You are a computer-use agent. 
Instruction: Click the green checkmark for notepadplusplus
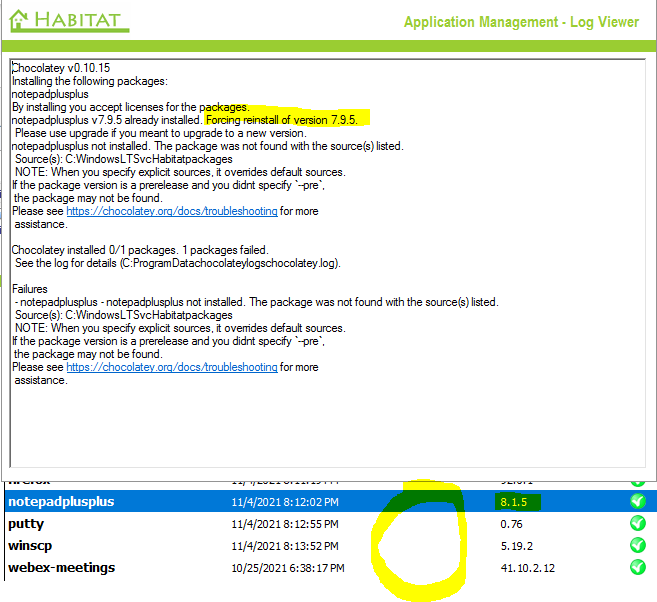637,501
